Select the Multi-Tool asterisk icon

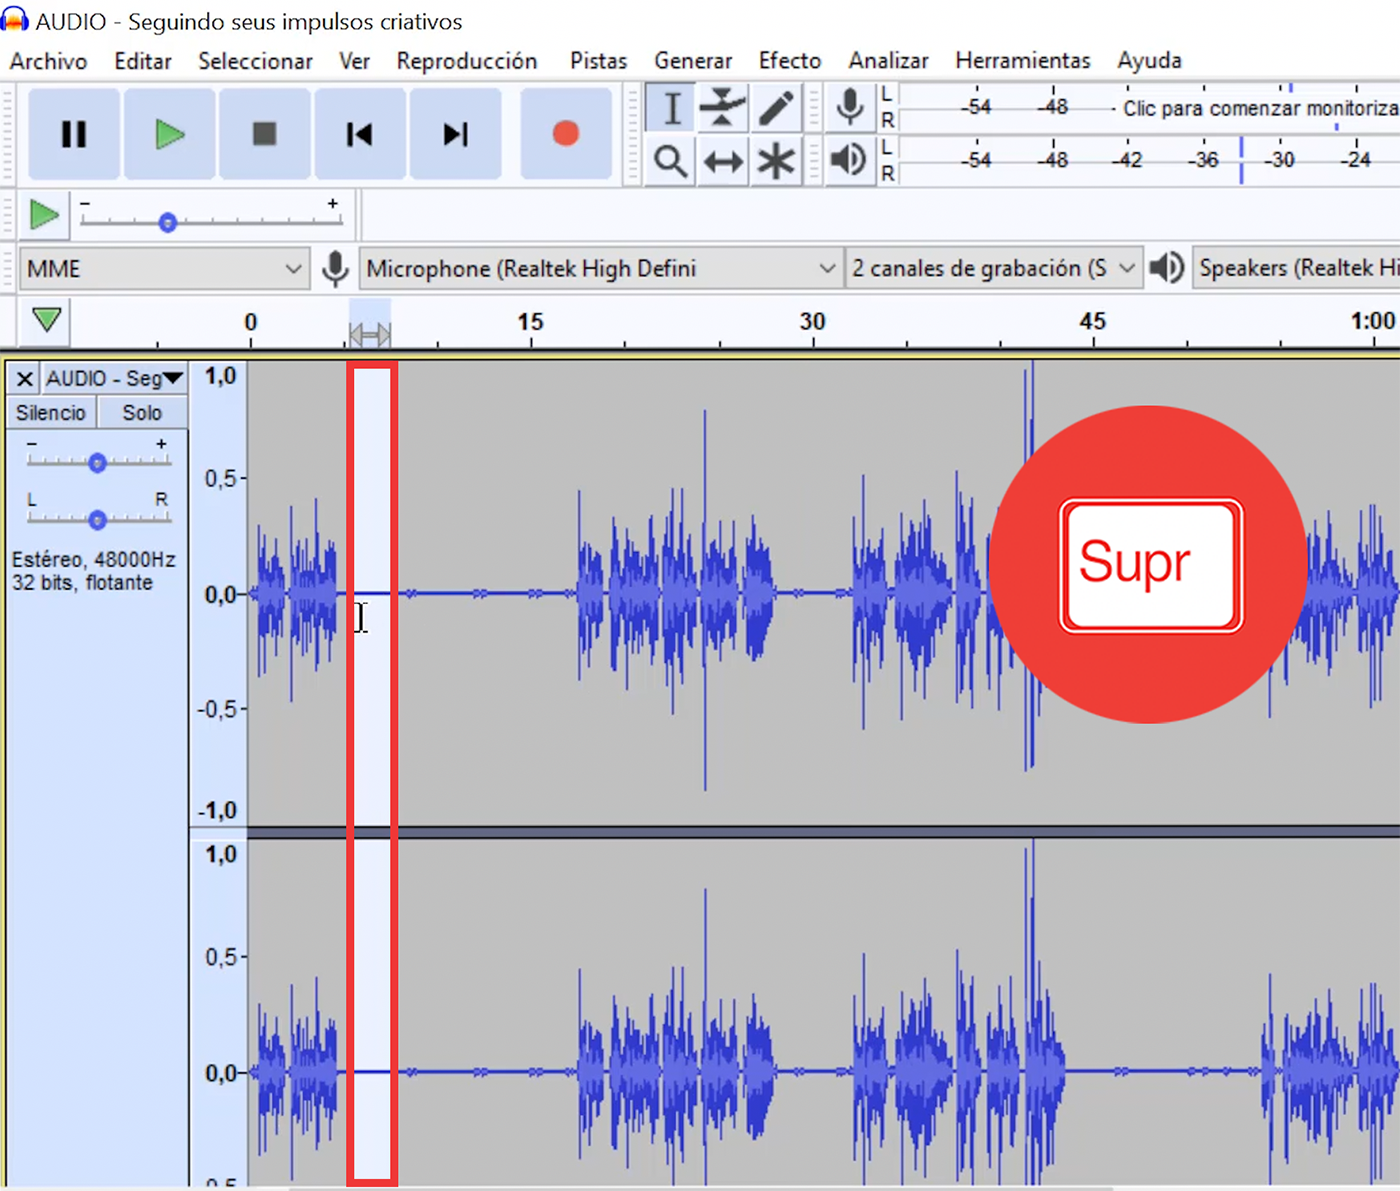tap(776, 161)
